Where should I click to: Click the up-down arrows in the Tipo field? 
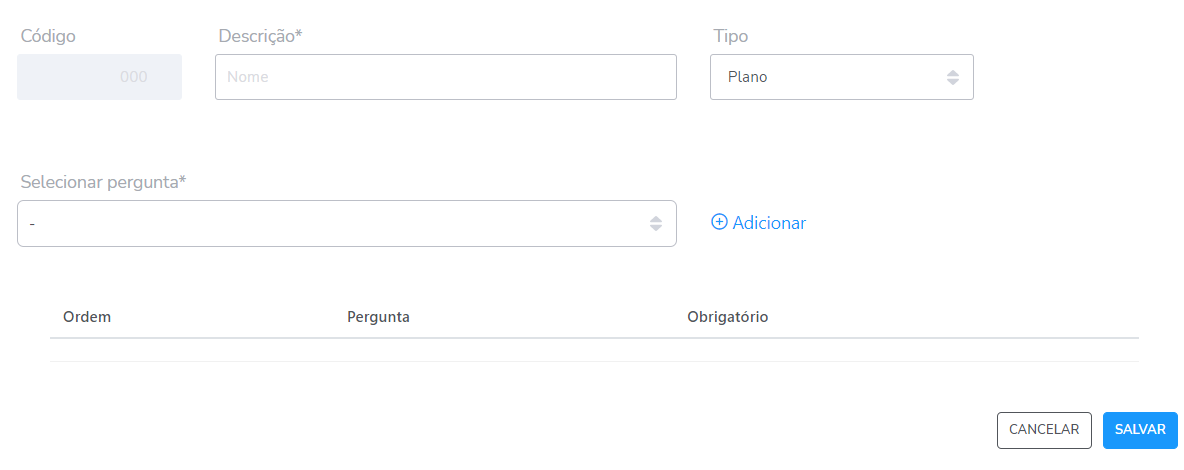click(x=952, y=77)
